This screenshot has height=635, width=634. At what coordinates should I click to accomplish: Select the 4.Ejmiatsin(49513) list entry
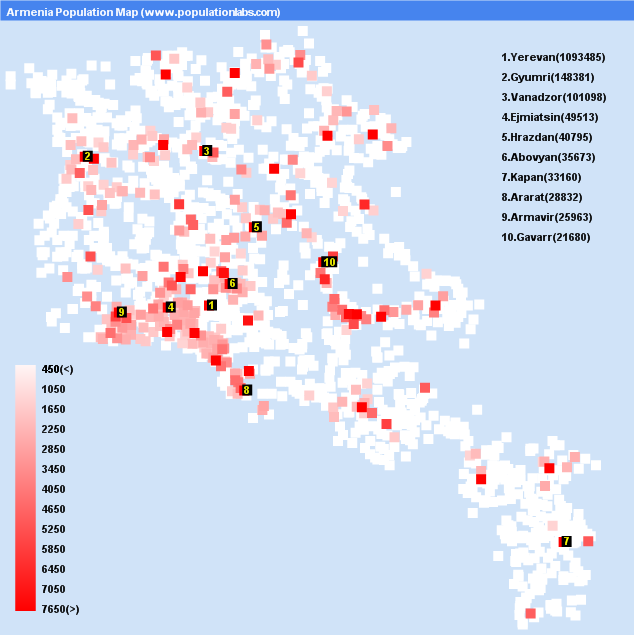[x=550, y=117]
